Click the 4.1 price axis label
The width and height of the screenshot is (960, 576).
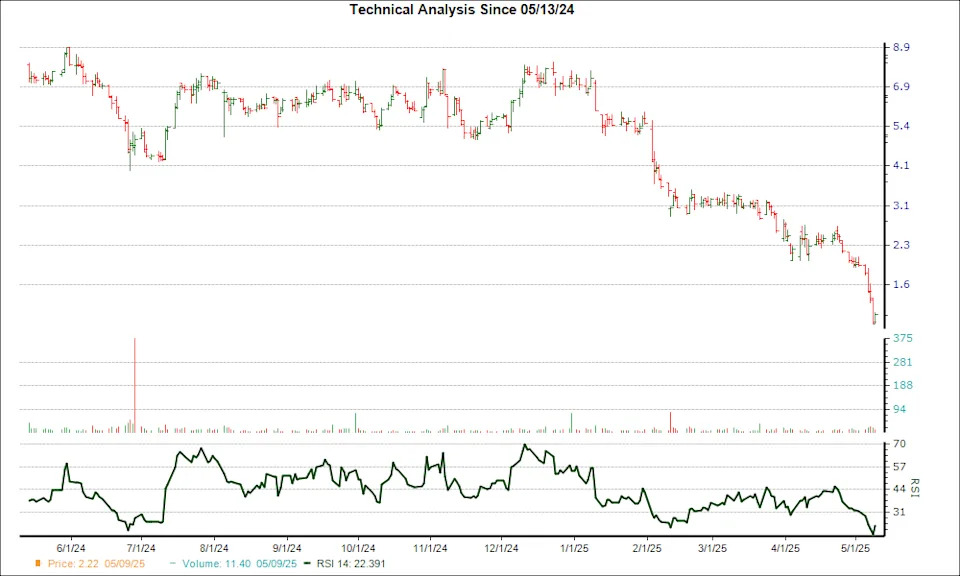[901, 165]
